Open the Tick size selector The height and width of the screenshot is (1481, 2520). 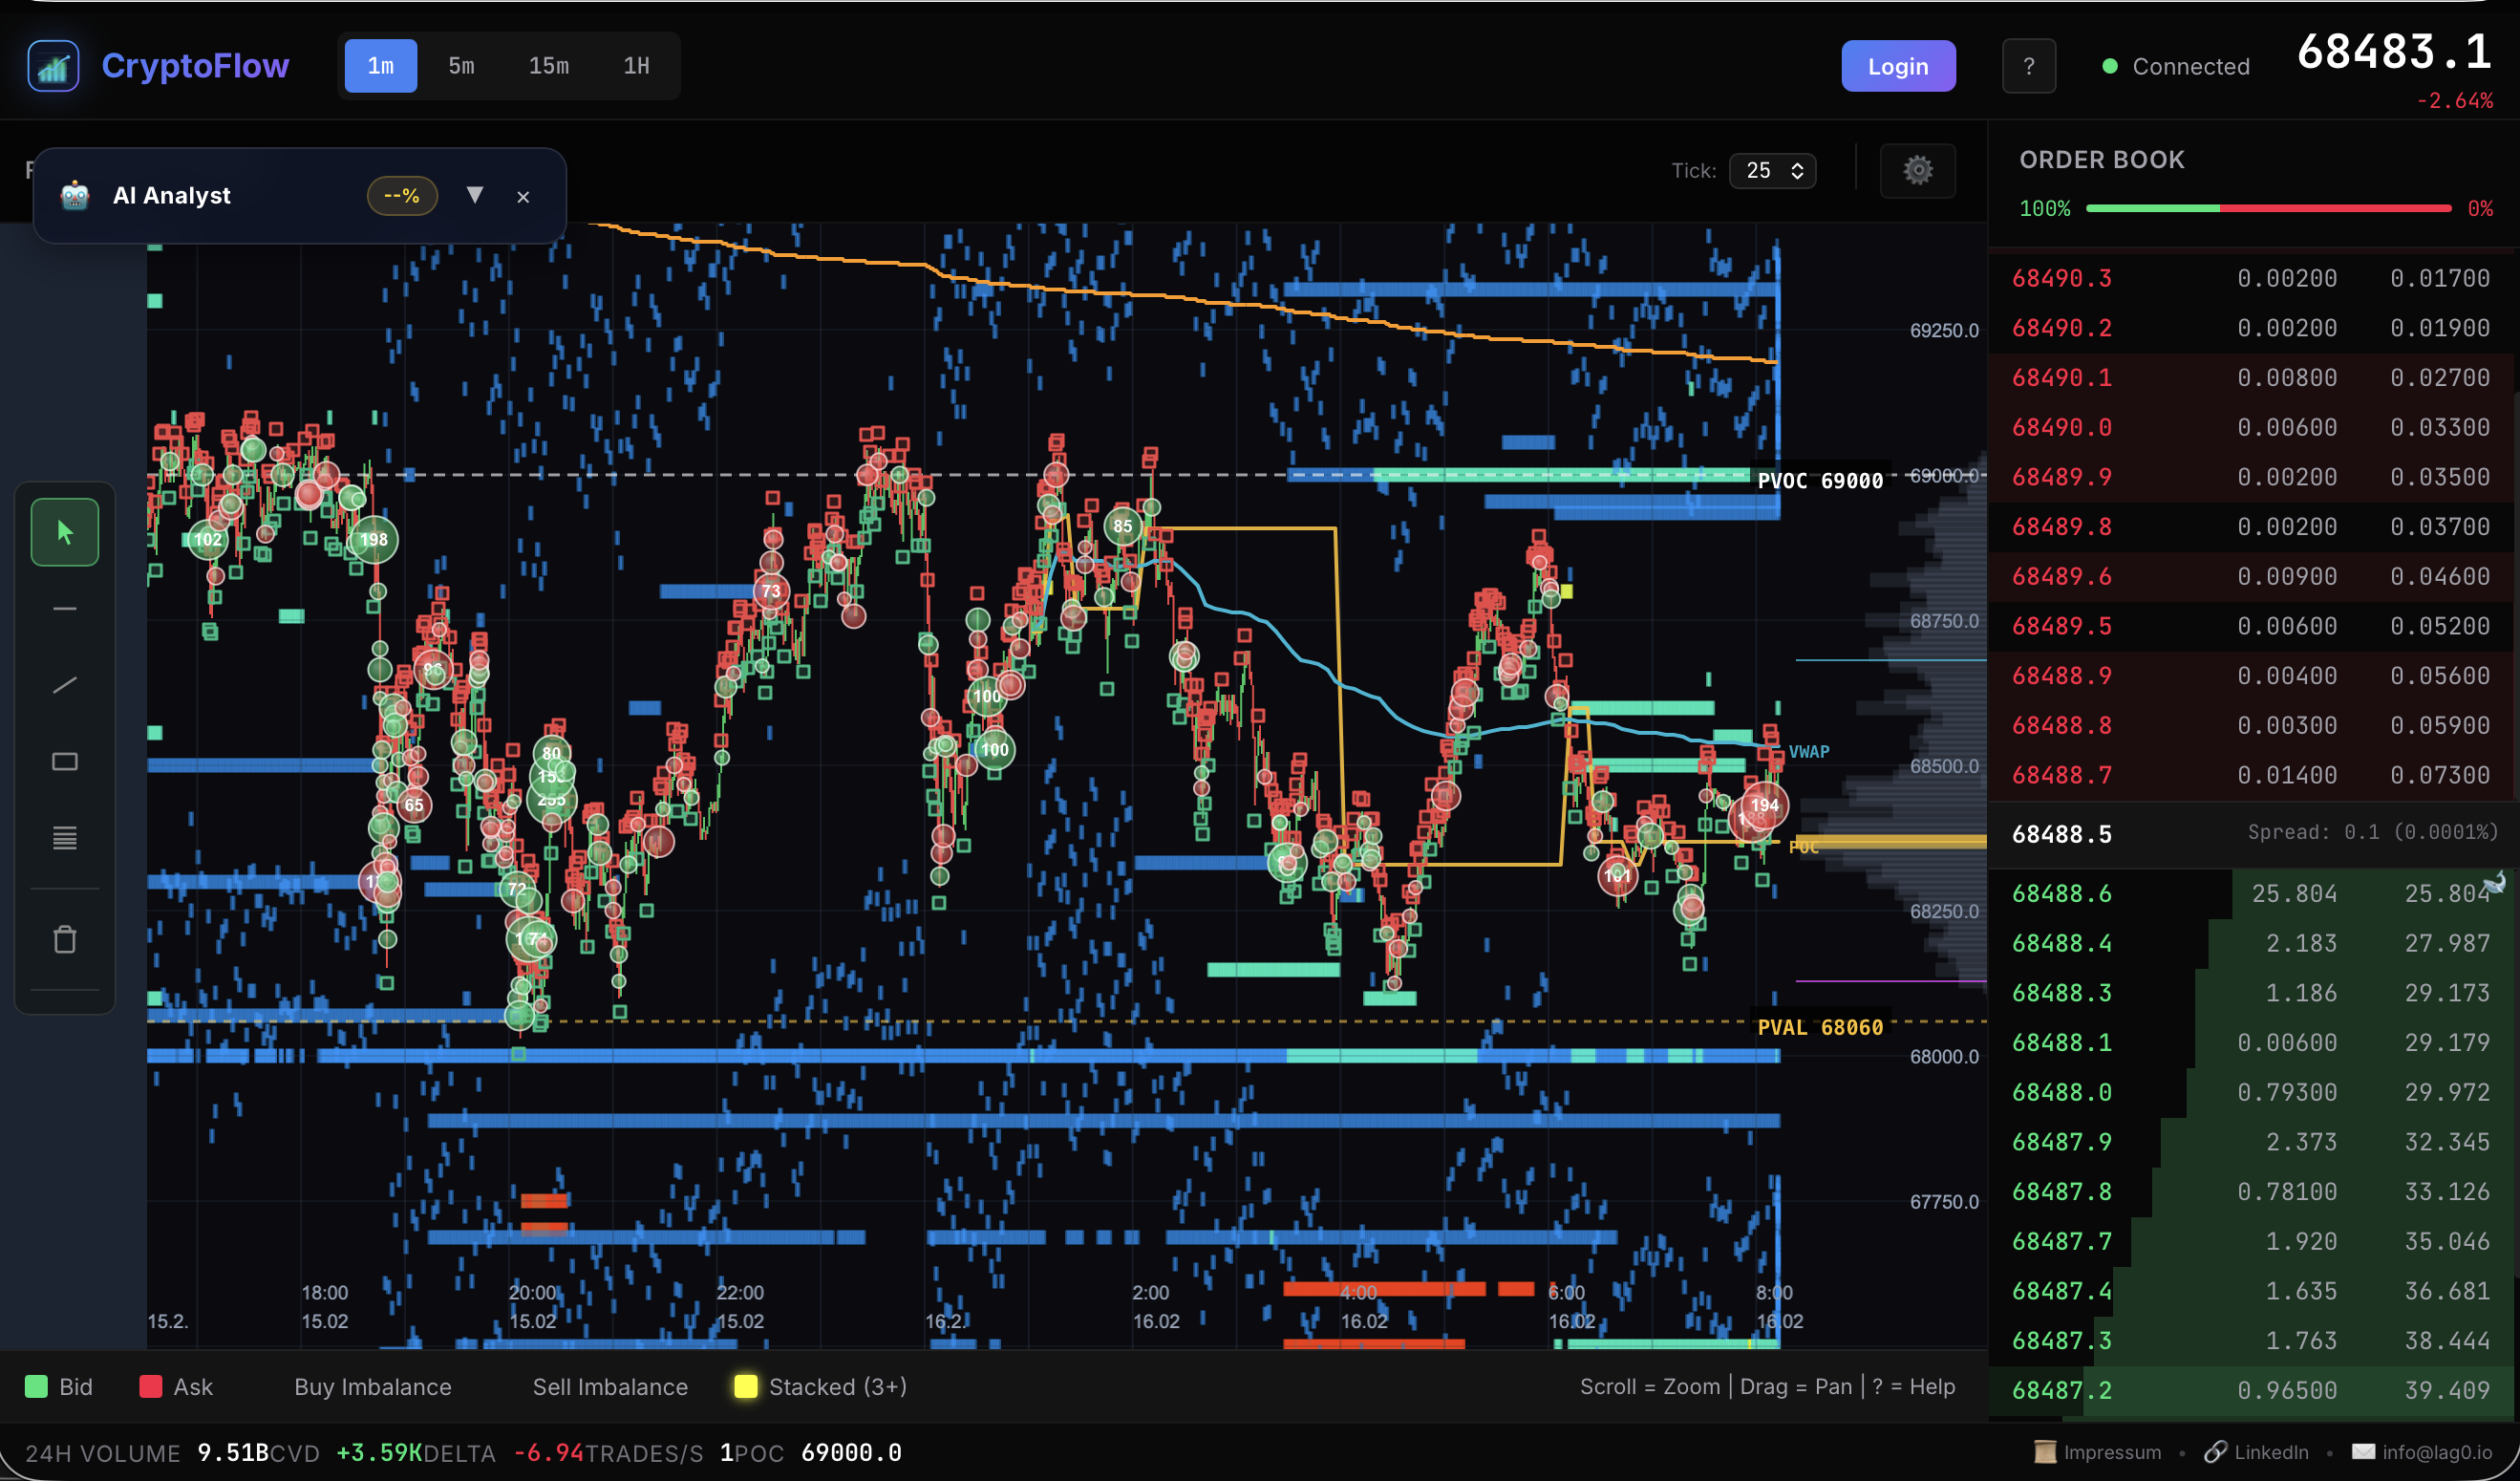click(x=1772, y=170)
